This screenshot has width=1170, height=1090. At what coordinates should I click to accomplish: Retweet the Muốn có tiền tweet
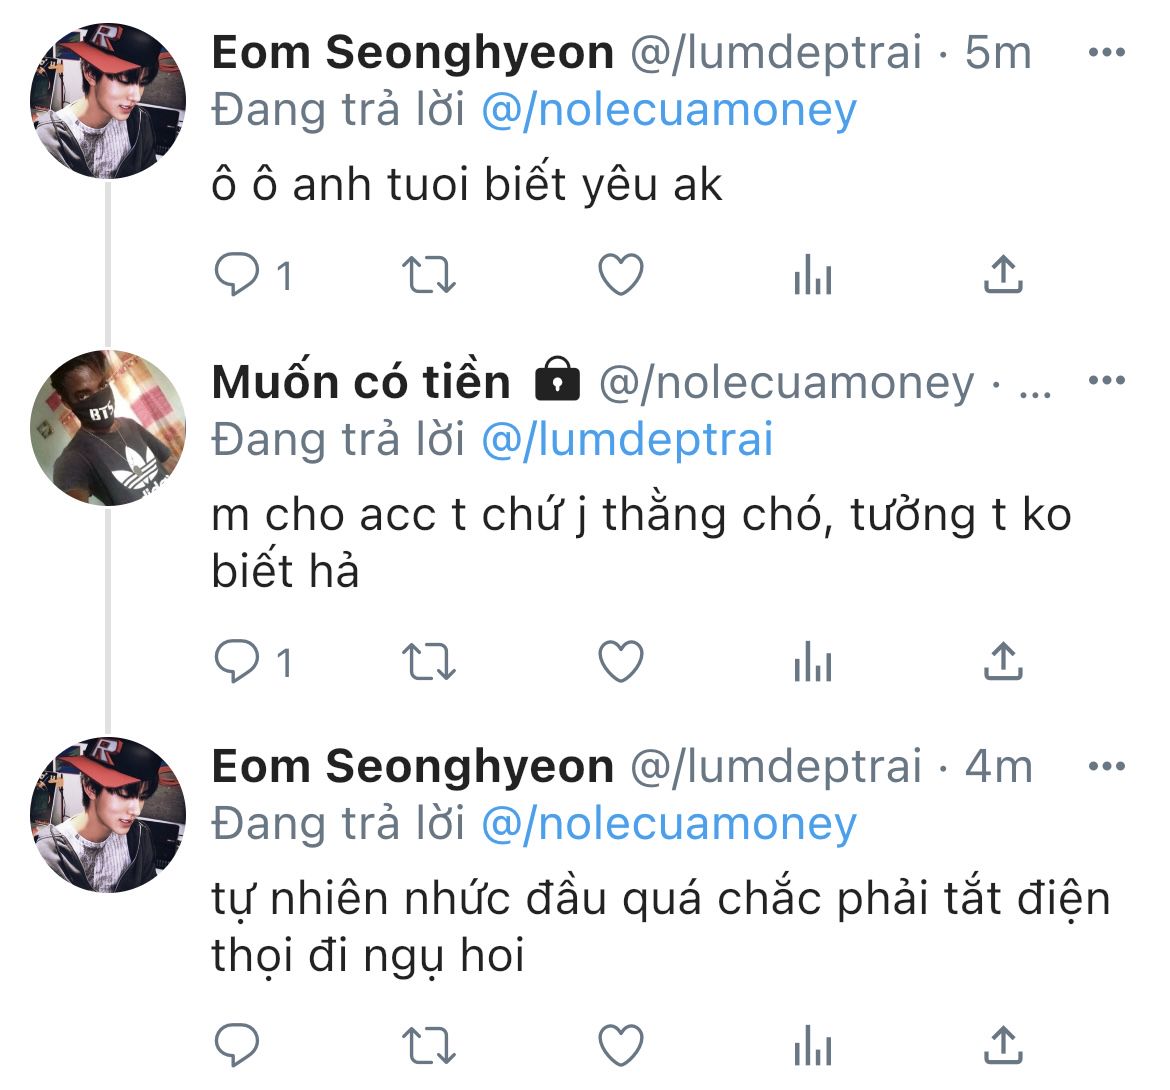click(428, 661)
